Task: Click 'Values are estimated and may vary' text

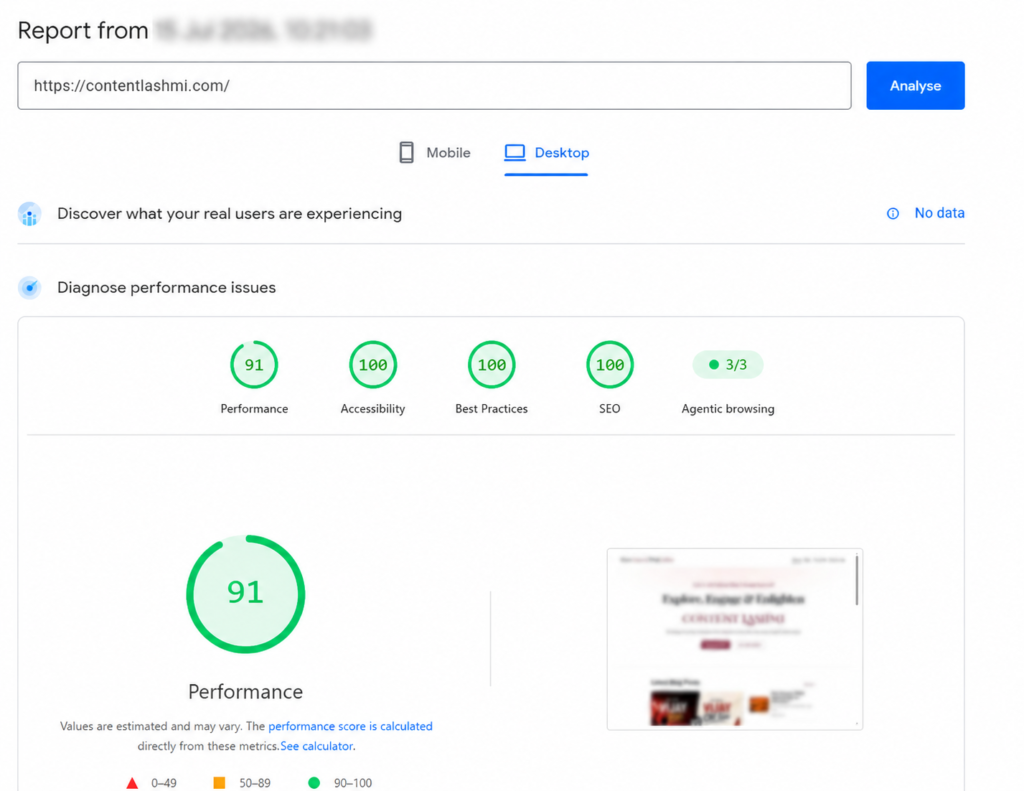Action: pyautogui.click(x=151, y=726)
